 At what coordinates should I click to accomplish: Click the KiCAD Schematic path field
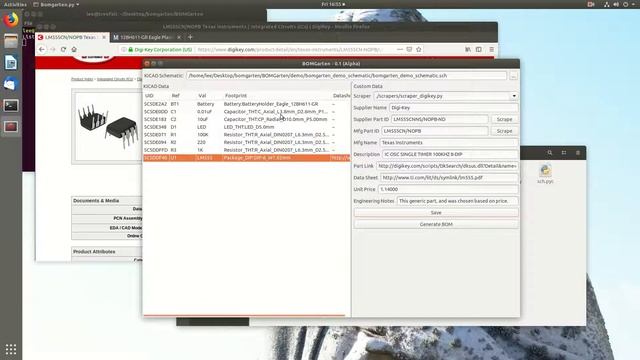pyautogui.click(x=346, y=76)
